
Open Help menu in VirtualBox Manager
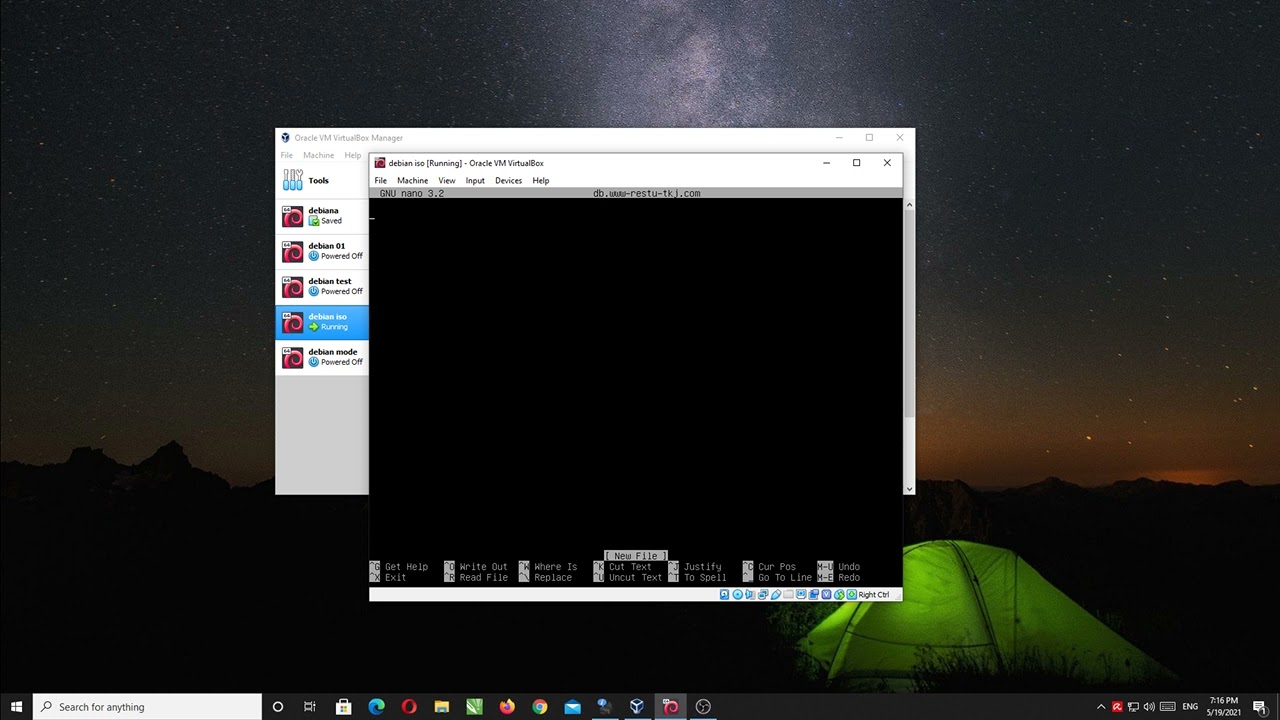click(x=353, y=155)
